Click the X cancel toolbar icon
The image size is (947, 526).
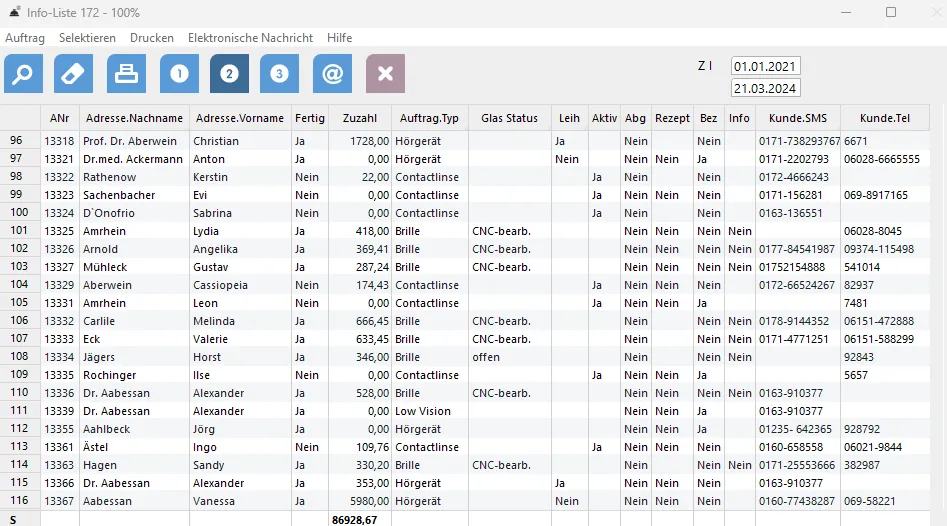coord(386,74)
